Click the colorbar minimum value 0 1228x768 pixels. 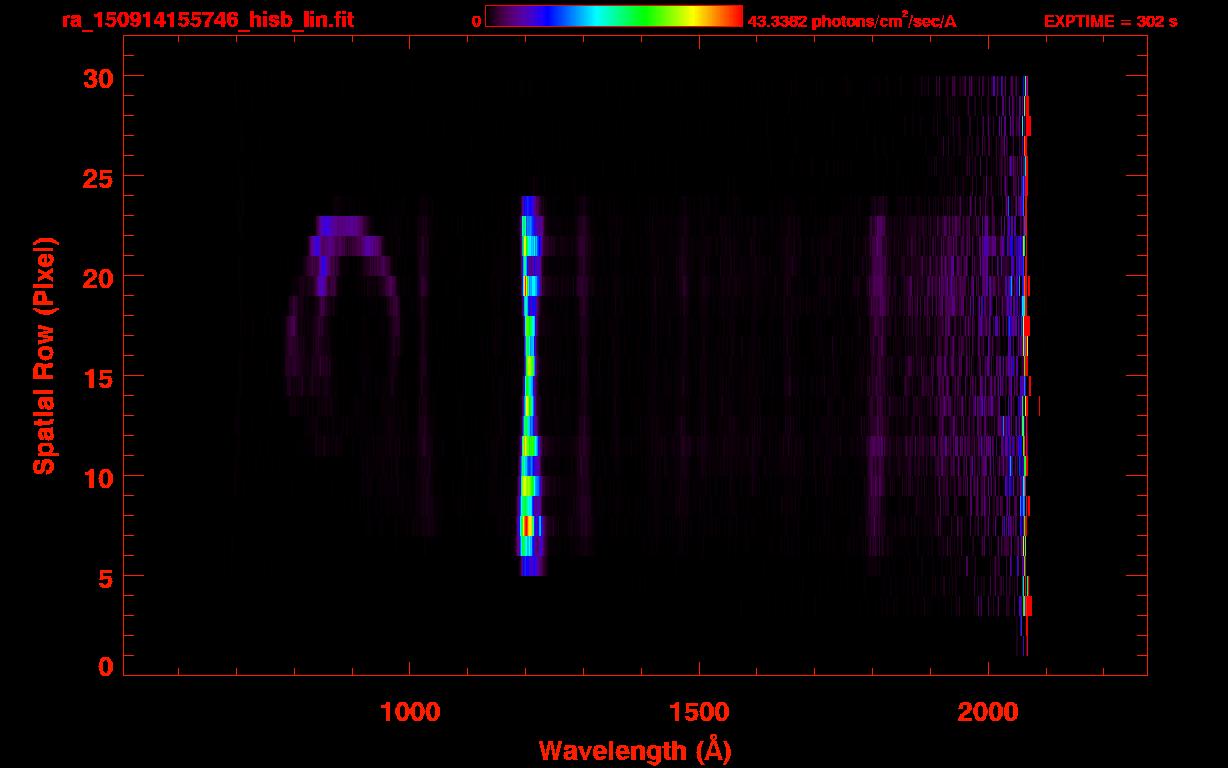point(476,21)
